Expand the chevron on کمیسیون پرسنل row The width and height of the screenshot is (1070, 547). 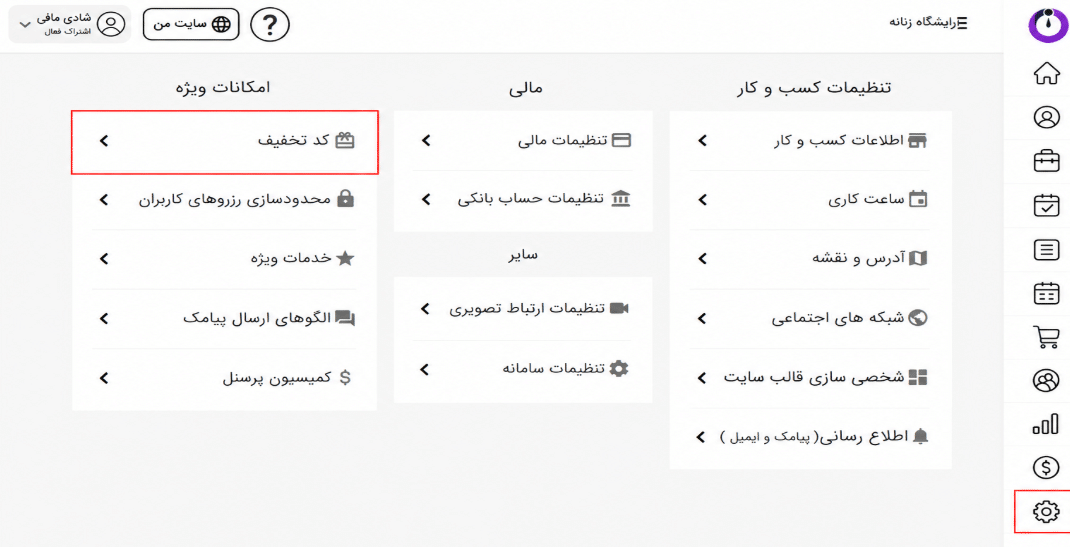coord(104,378)
